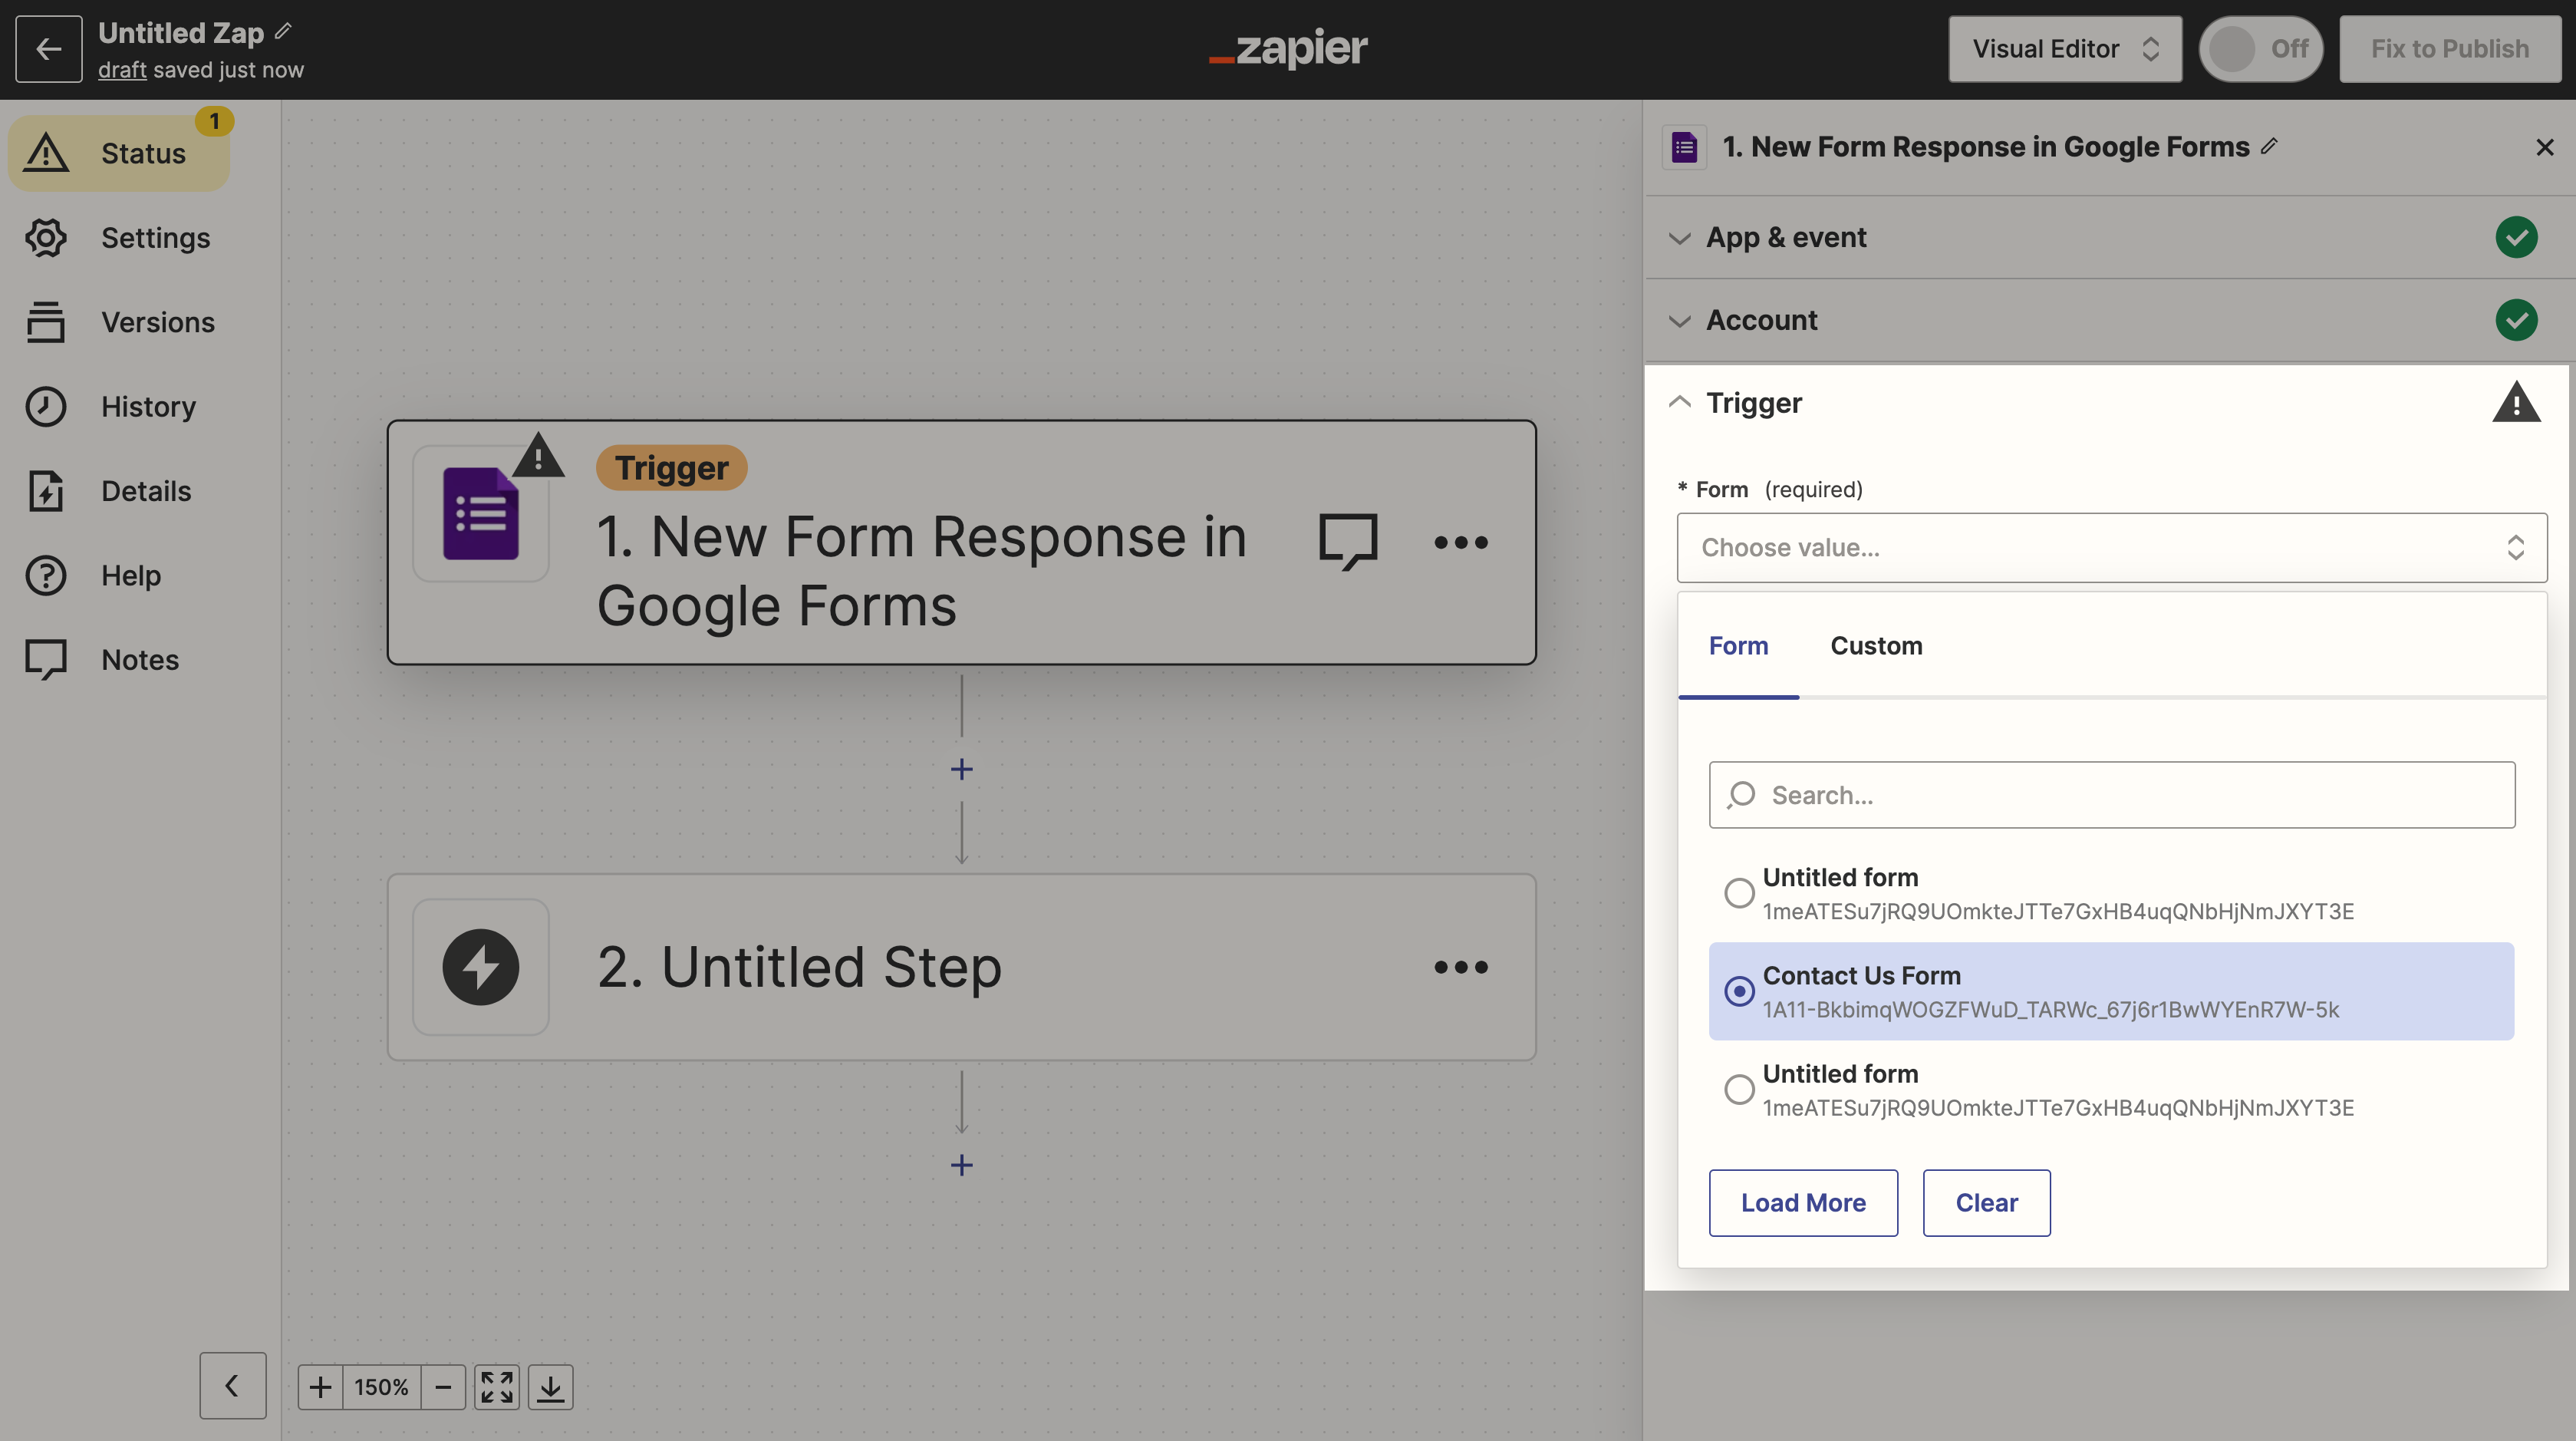Go back using the arrow button
This screenshot has width=2576, height=1441.
coord(48,48)
